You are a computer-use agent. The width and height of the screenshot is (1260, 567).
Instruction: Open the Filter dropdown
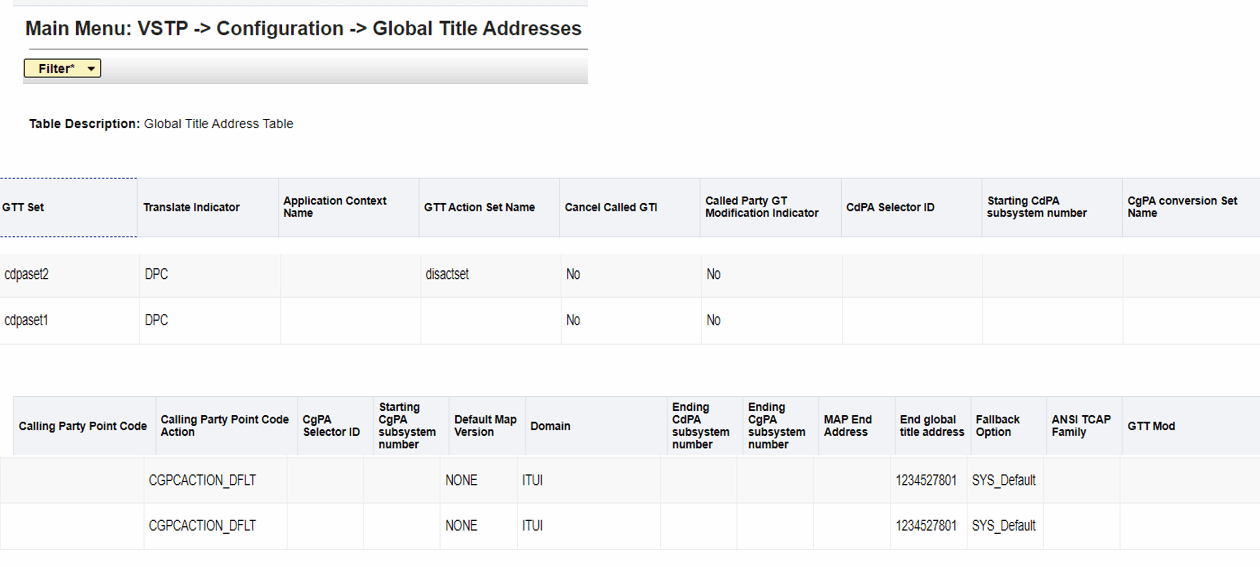(62, 68)
